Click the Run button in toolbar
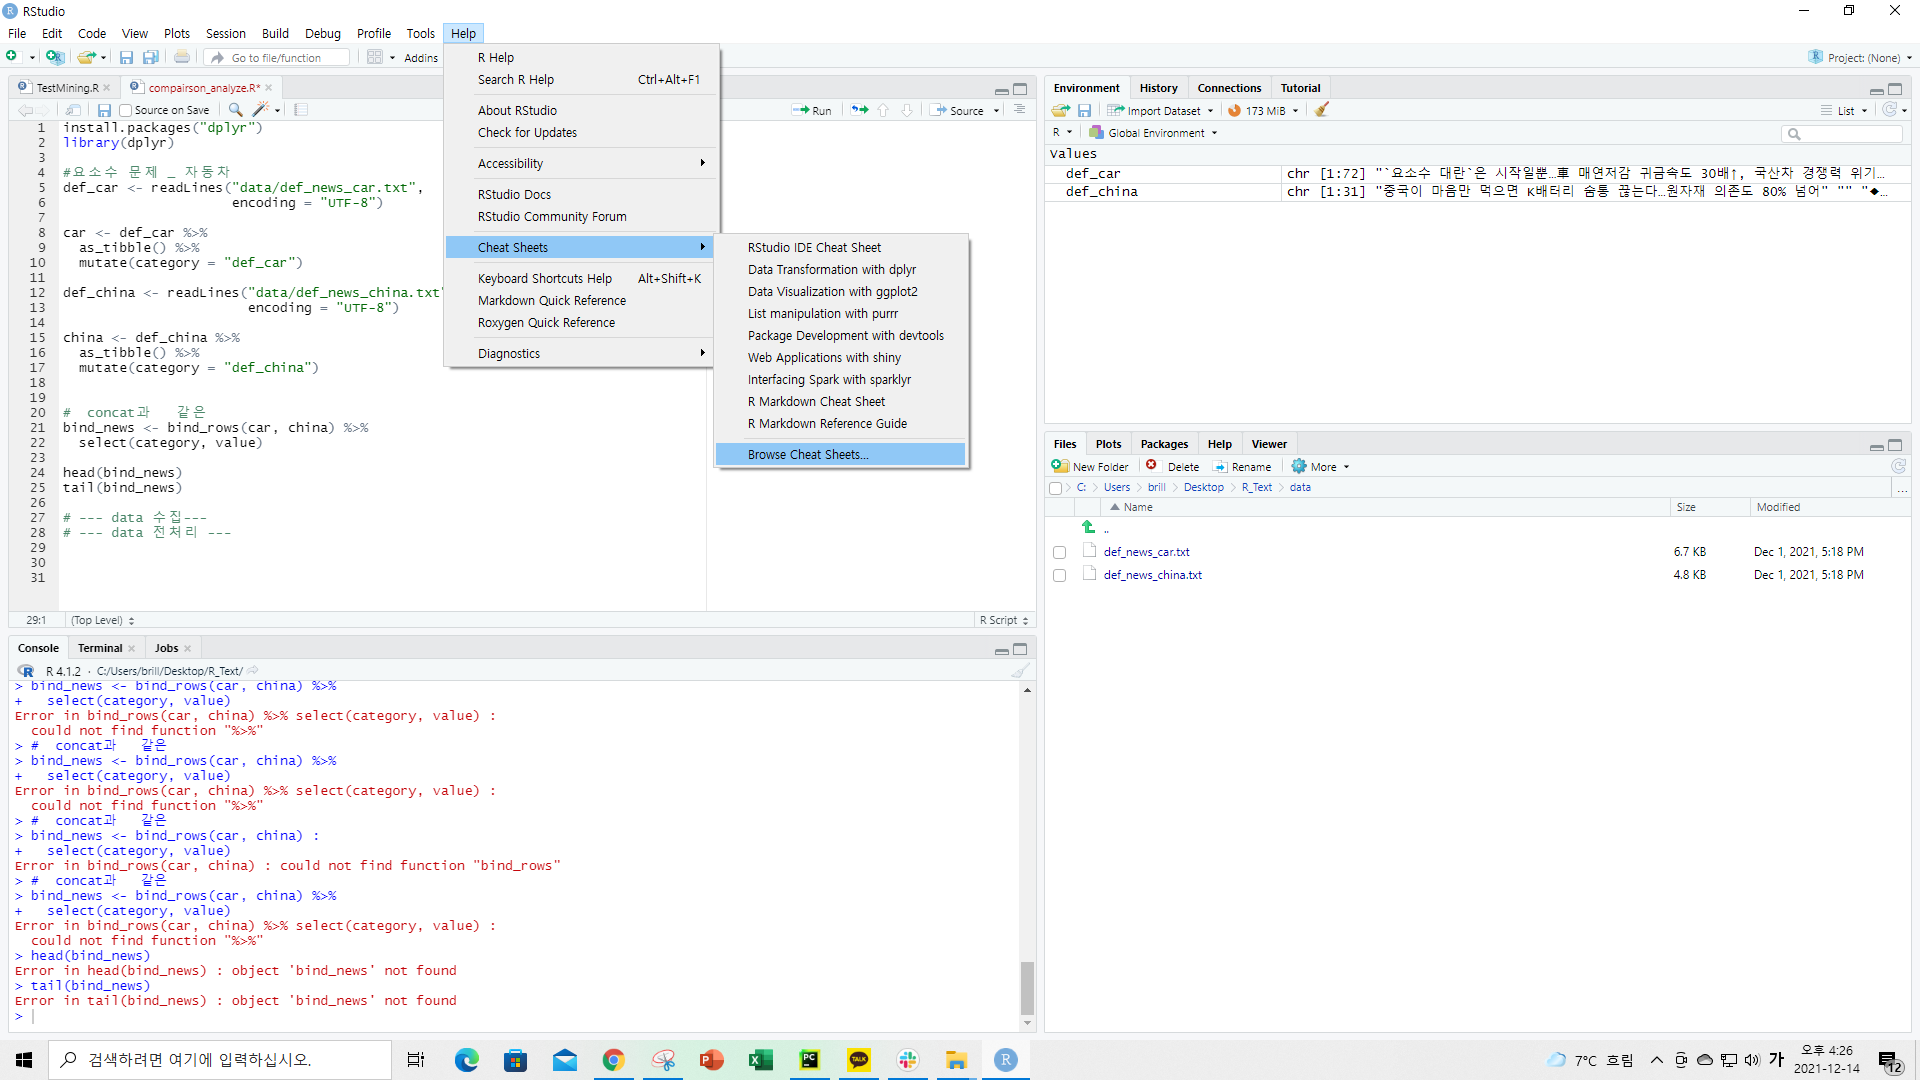 (x=811, y=109)
